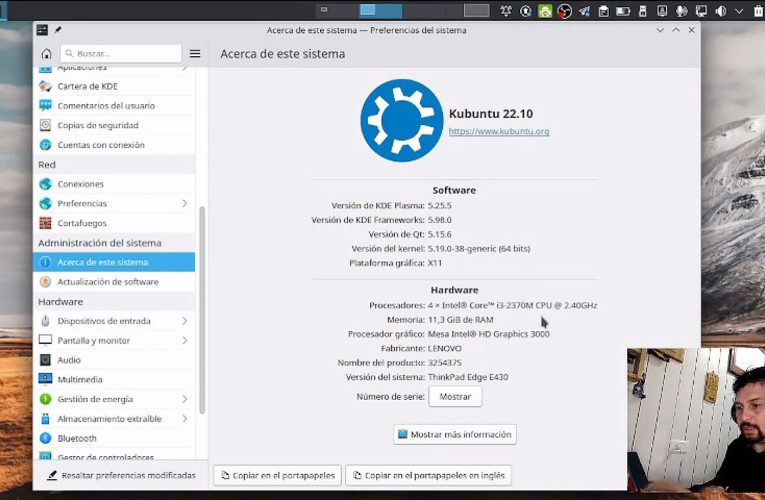The width and height of the screenshot is (765, 500).
Task: Click the OBS Studio tray icon
Action: point(564,11)
